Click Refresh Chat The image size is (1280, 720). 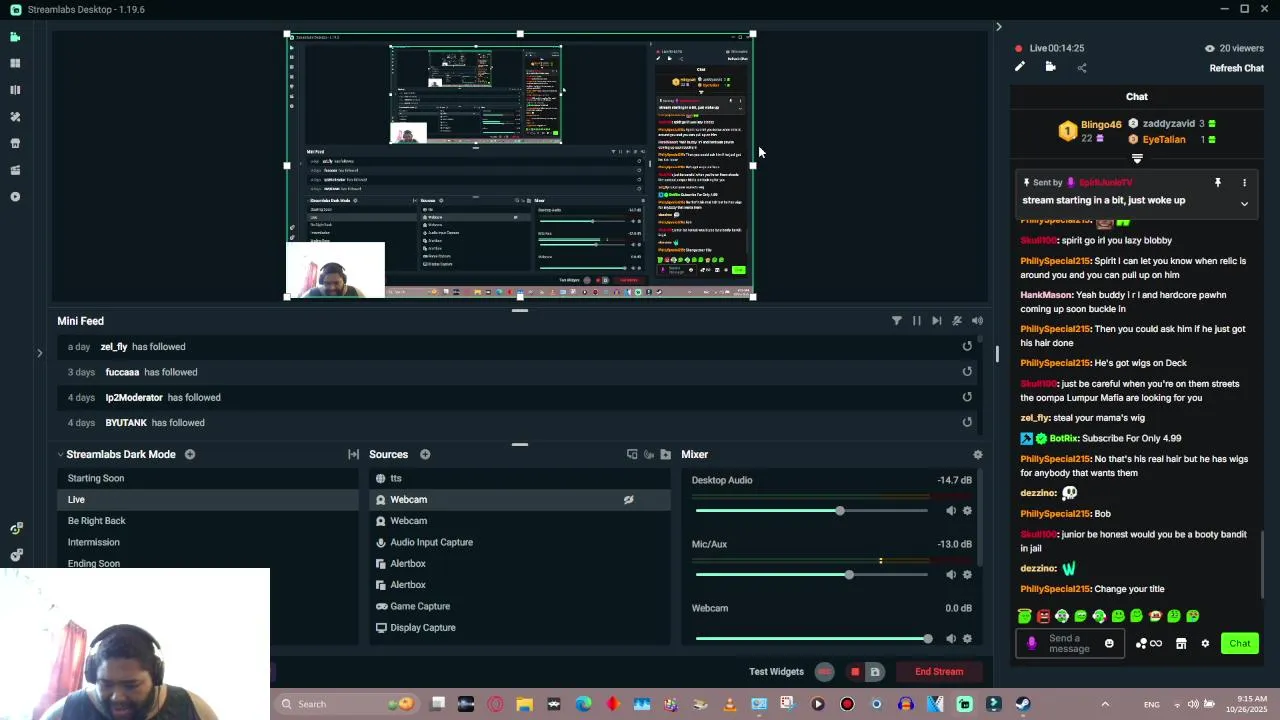1237,68
